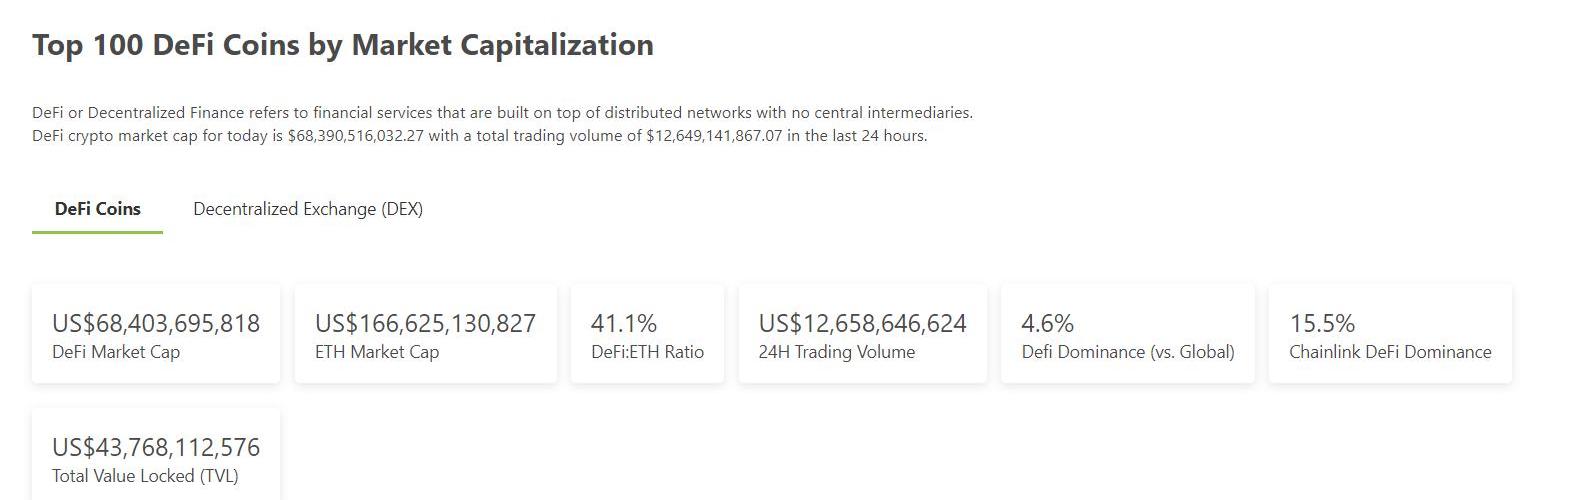Viewport: 1586px width, 500px height.
Task: Click the 24H Trading Volume label
Action: 836,352
